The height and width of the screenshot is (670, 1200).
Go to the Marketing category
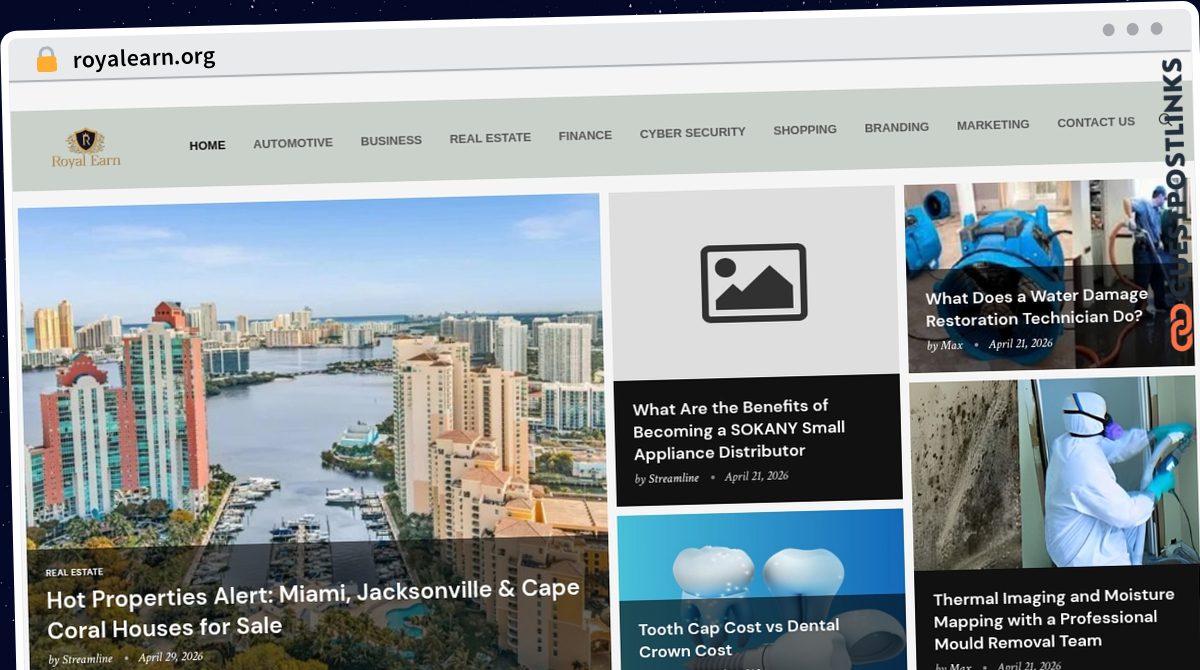(x=993, y=125)
